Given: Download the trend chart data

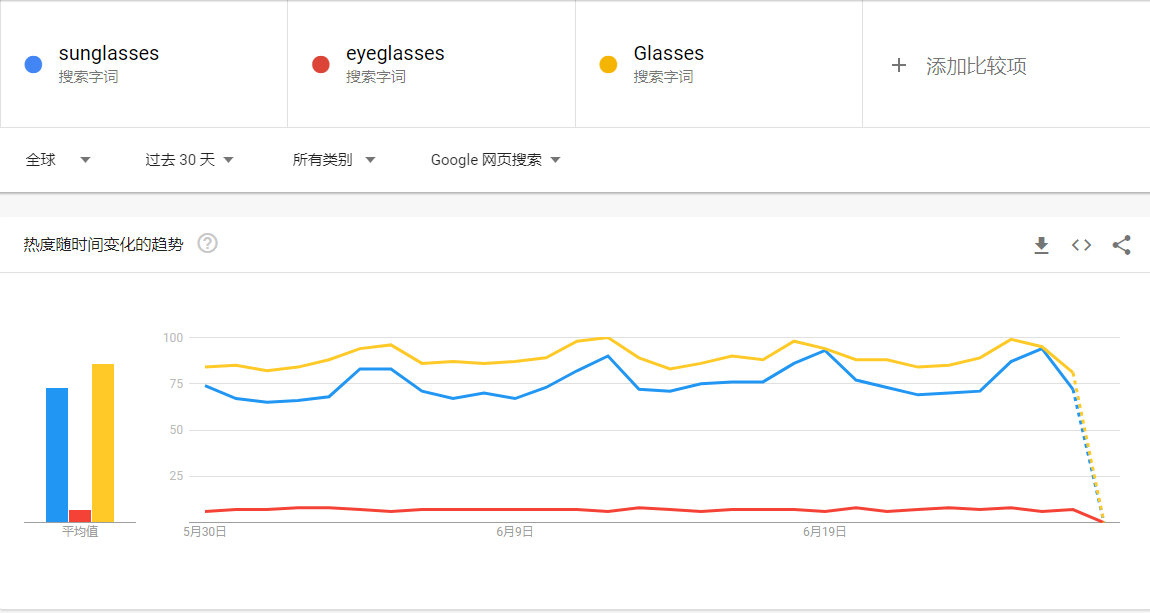Looking at the screenshot, I should click(1041, 245).
